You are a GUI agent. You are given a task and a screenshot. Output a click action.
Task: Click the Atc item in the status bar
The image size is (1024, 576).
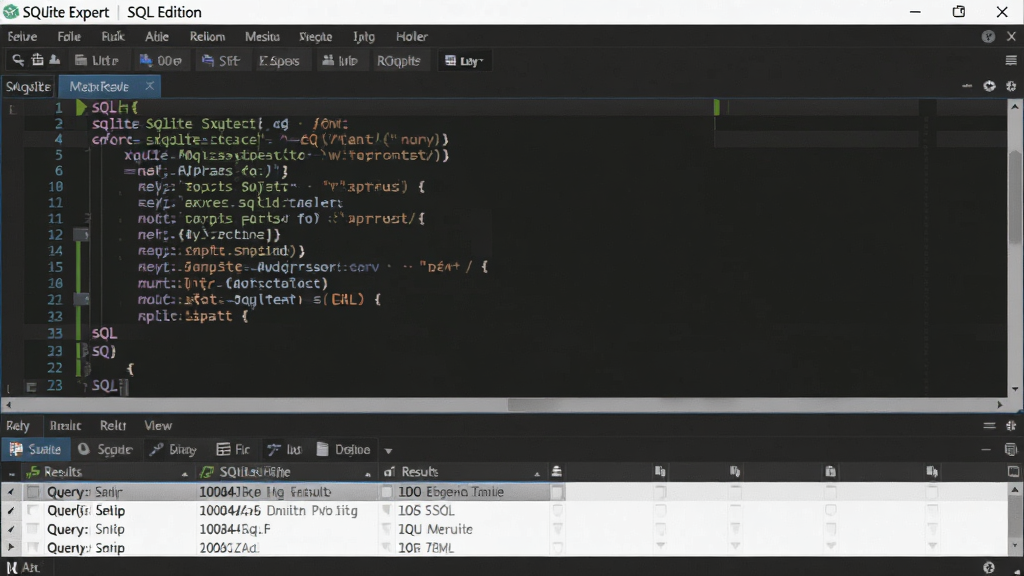[23, 568]
